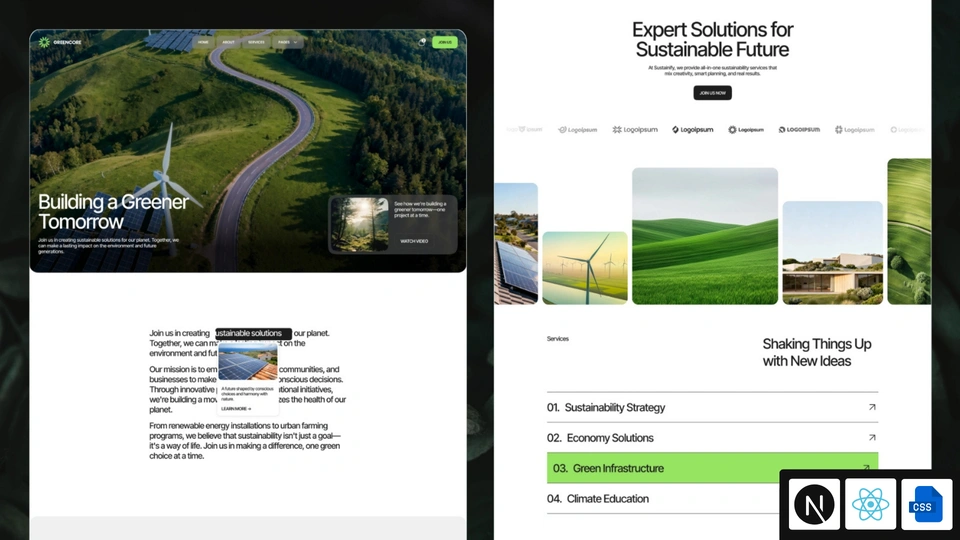
Task: Go to Home in the navbar
Action: 203,42
